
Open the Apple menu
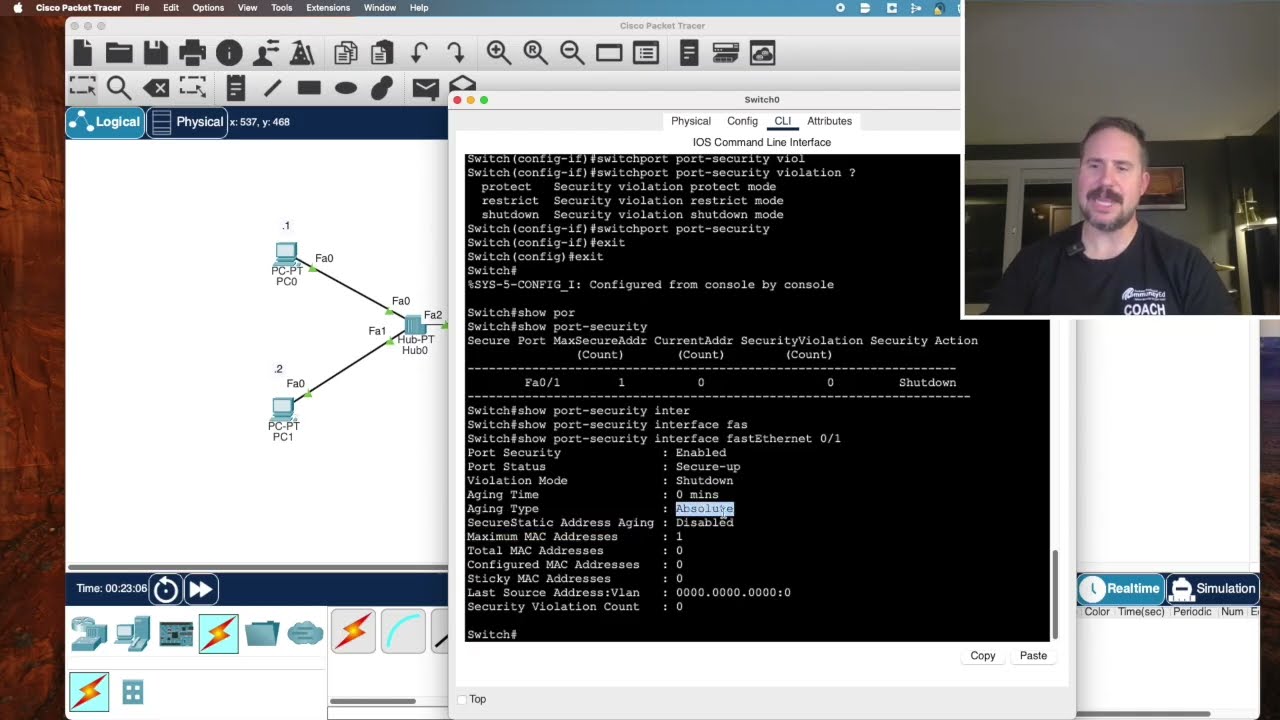(17, 8)
